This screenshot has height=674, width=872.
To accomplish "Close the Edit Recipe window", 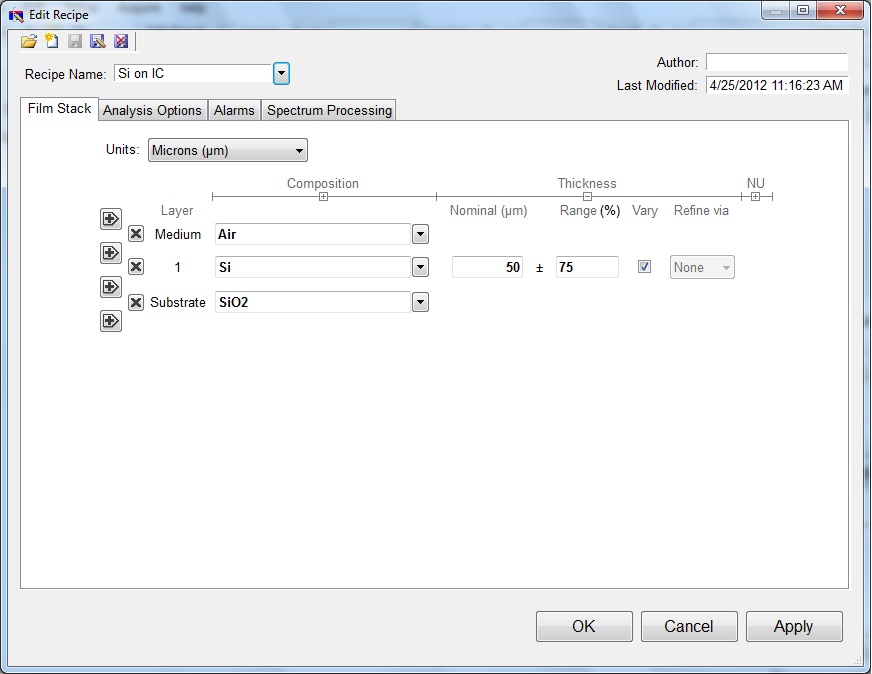I will click(x=840, y=10).
